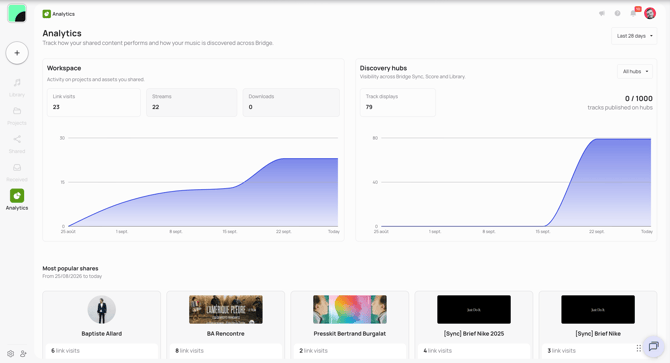Select the Downloads stat card
This screenshot has height=363, width=670.
tap(291, 102)
